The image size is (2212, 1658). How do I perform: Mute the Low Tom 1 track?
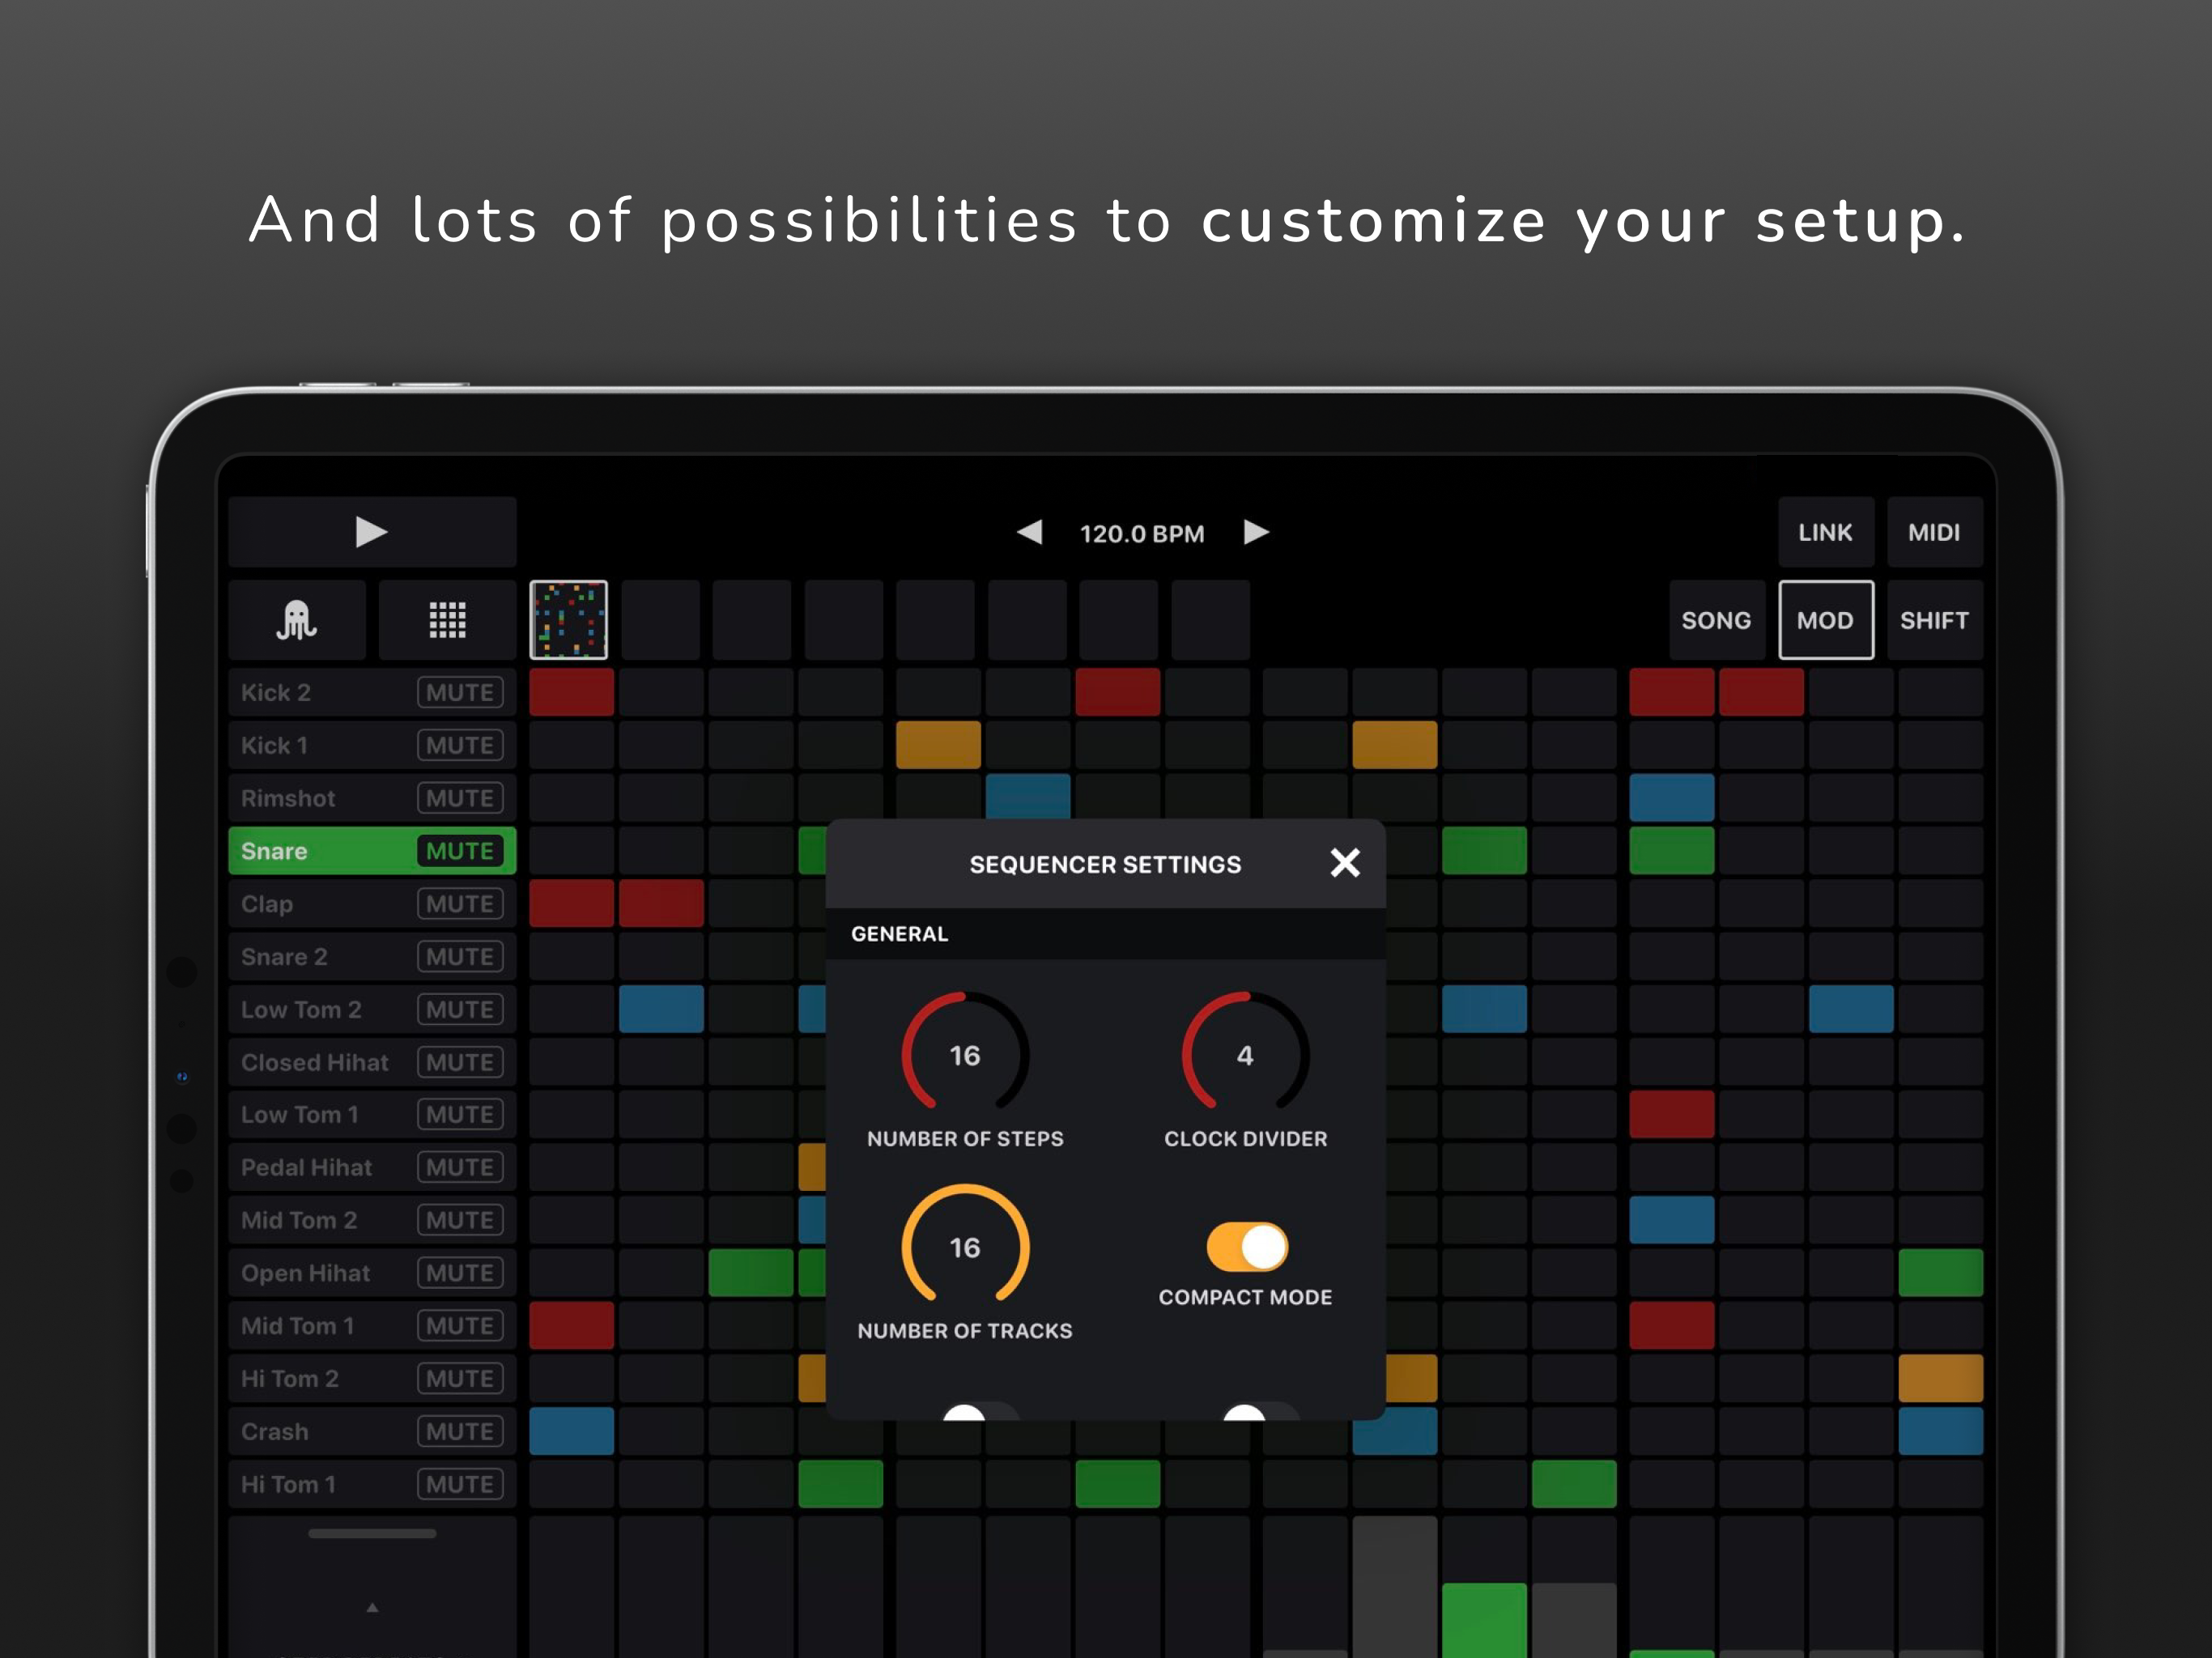(x=460, y=1114)
